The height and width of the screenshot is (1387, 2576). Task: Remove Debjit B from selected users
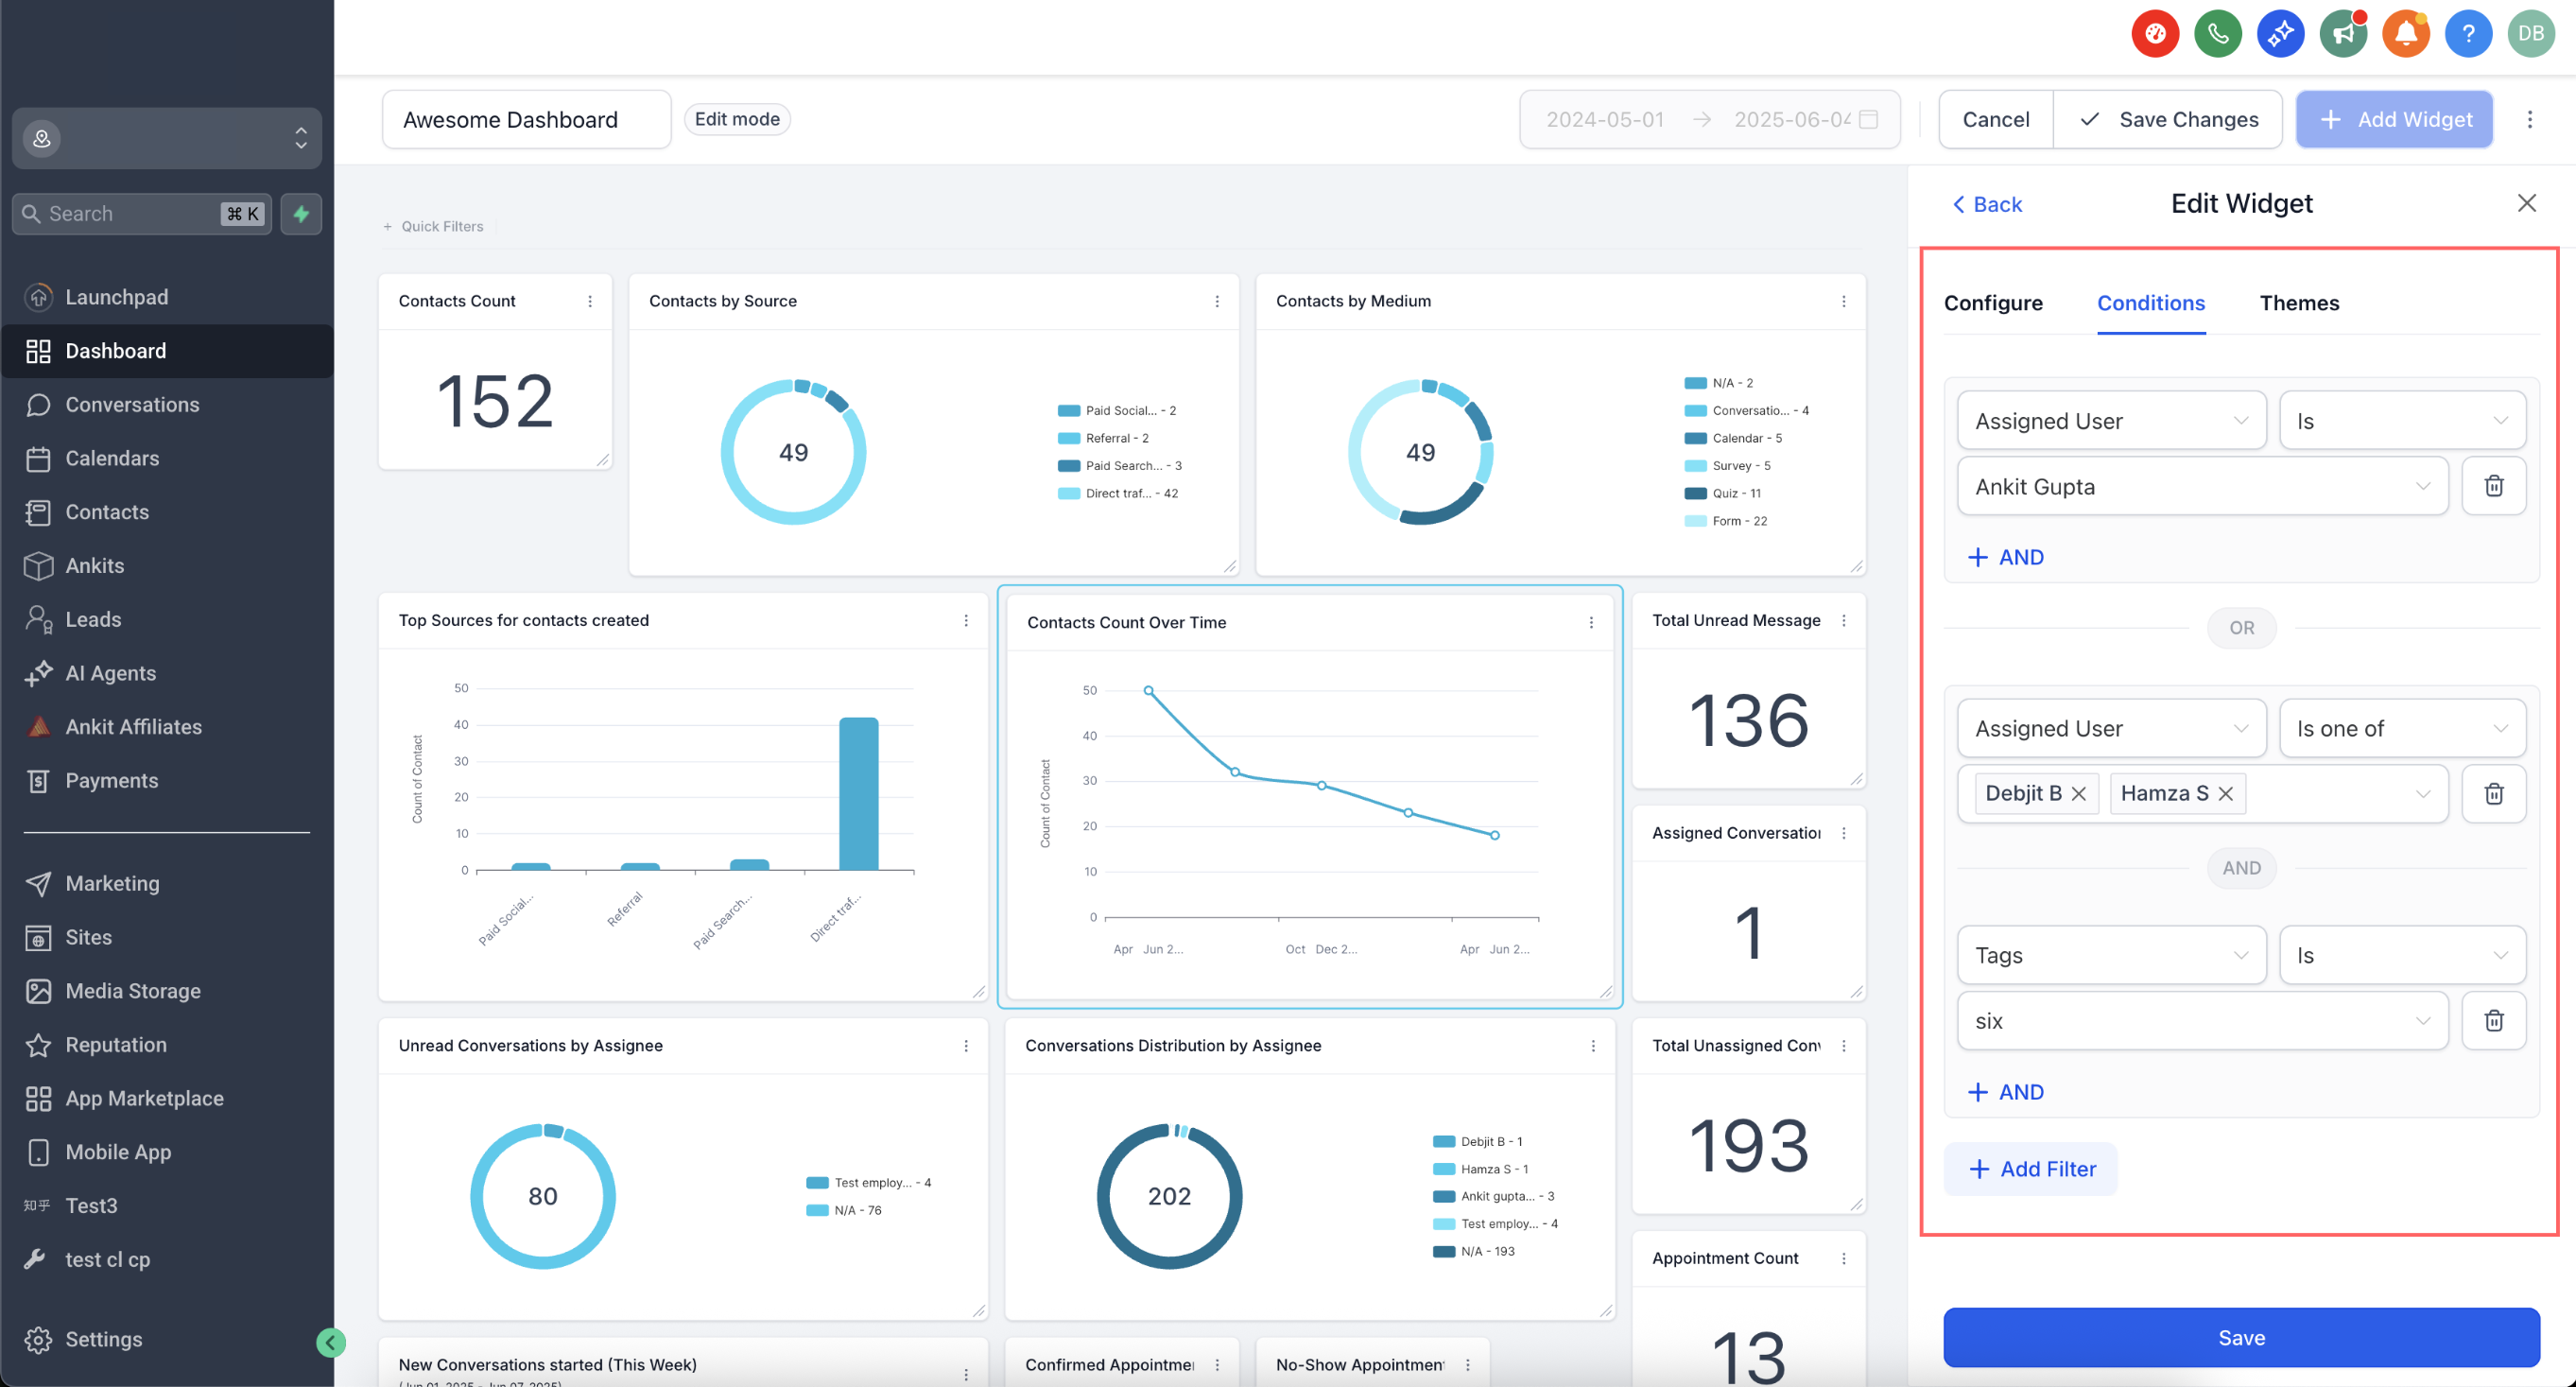[x=2078, y=793]
